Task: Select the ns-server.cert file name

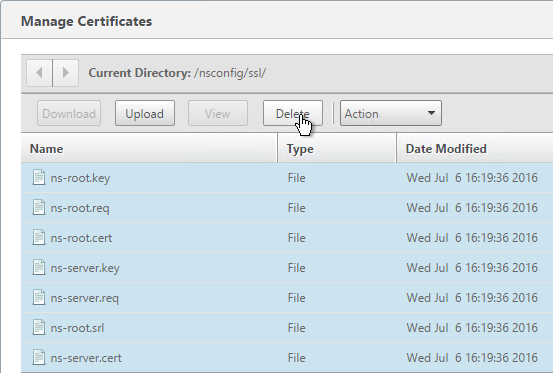Action: (86, 358)
